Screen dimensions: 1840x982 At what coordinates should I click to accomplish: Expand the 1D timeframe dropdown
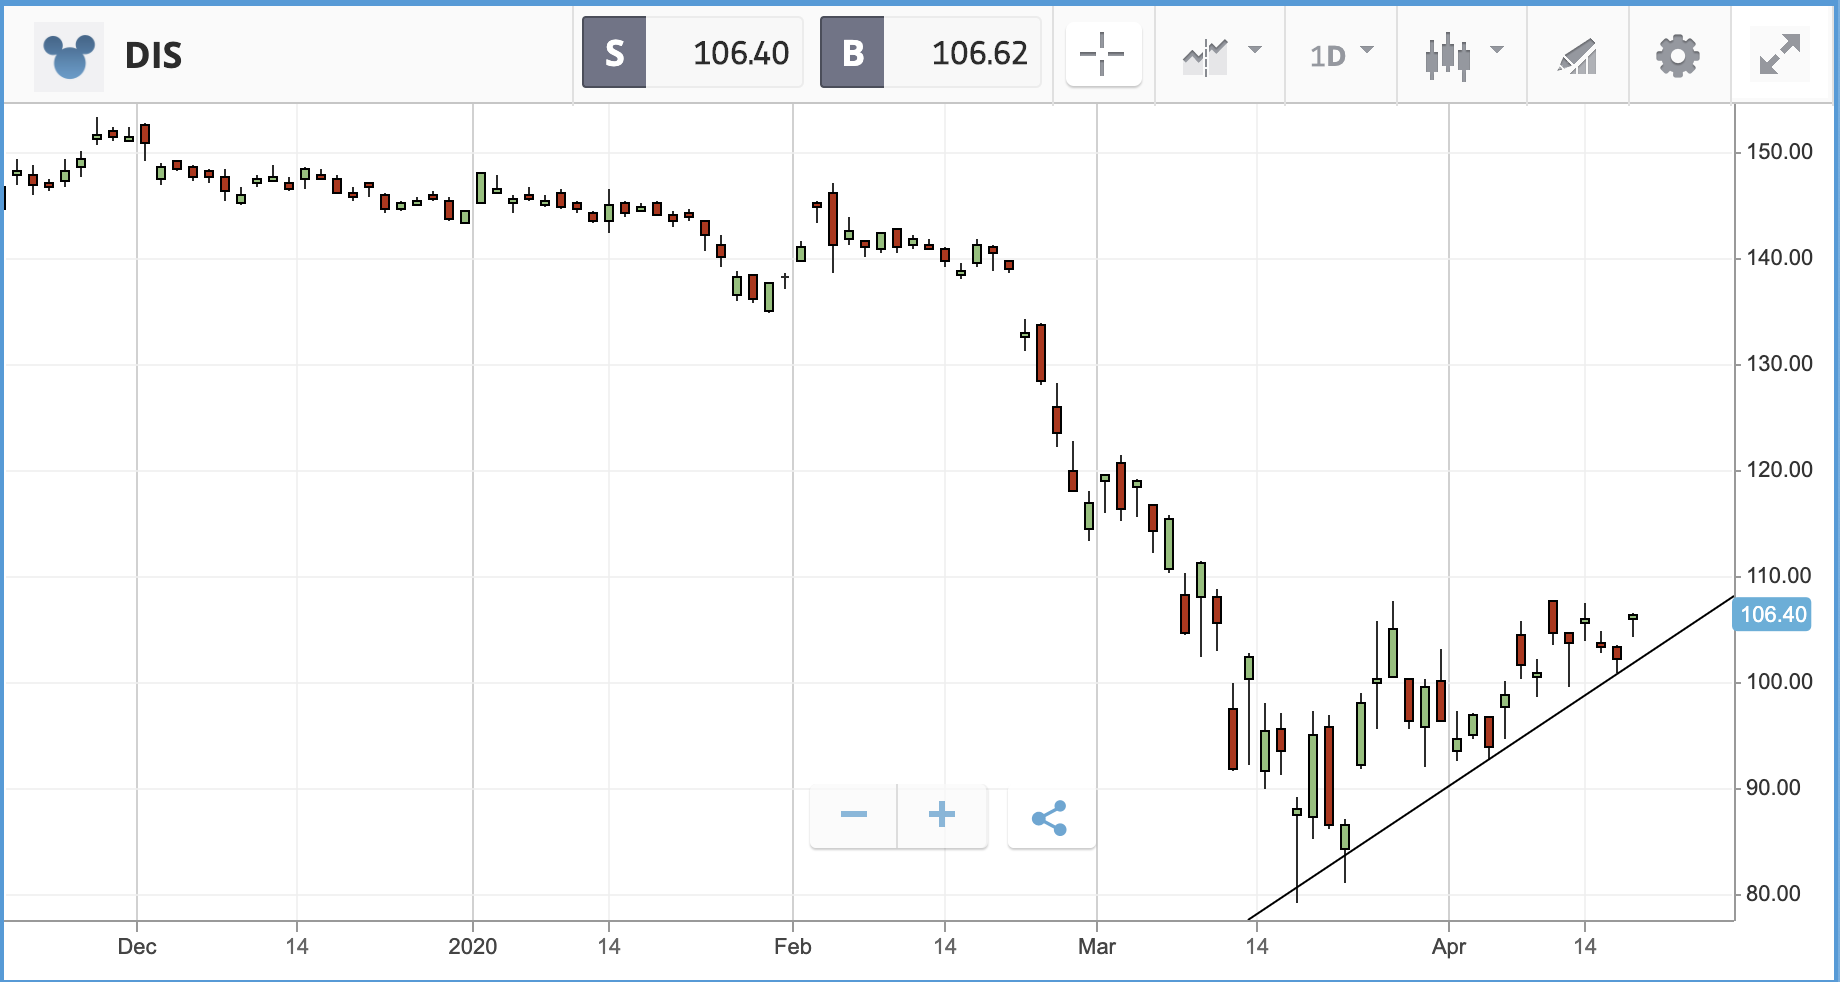point(1341,55)
